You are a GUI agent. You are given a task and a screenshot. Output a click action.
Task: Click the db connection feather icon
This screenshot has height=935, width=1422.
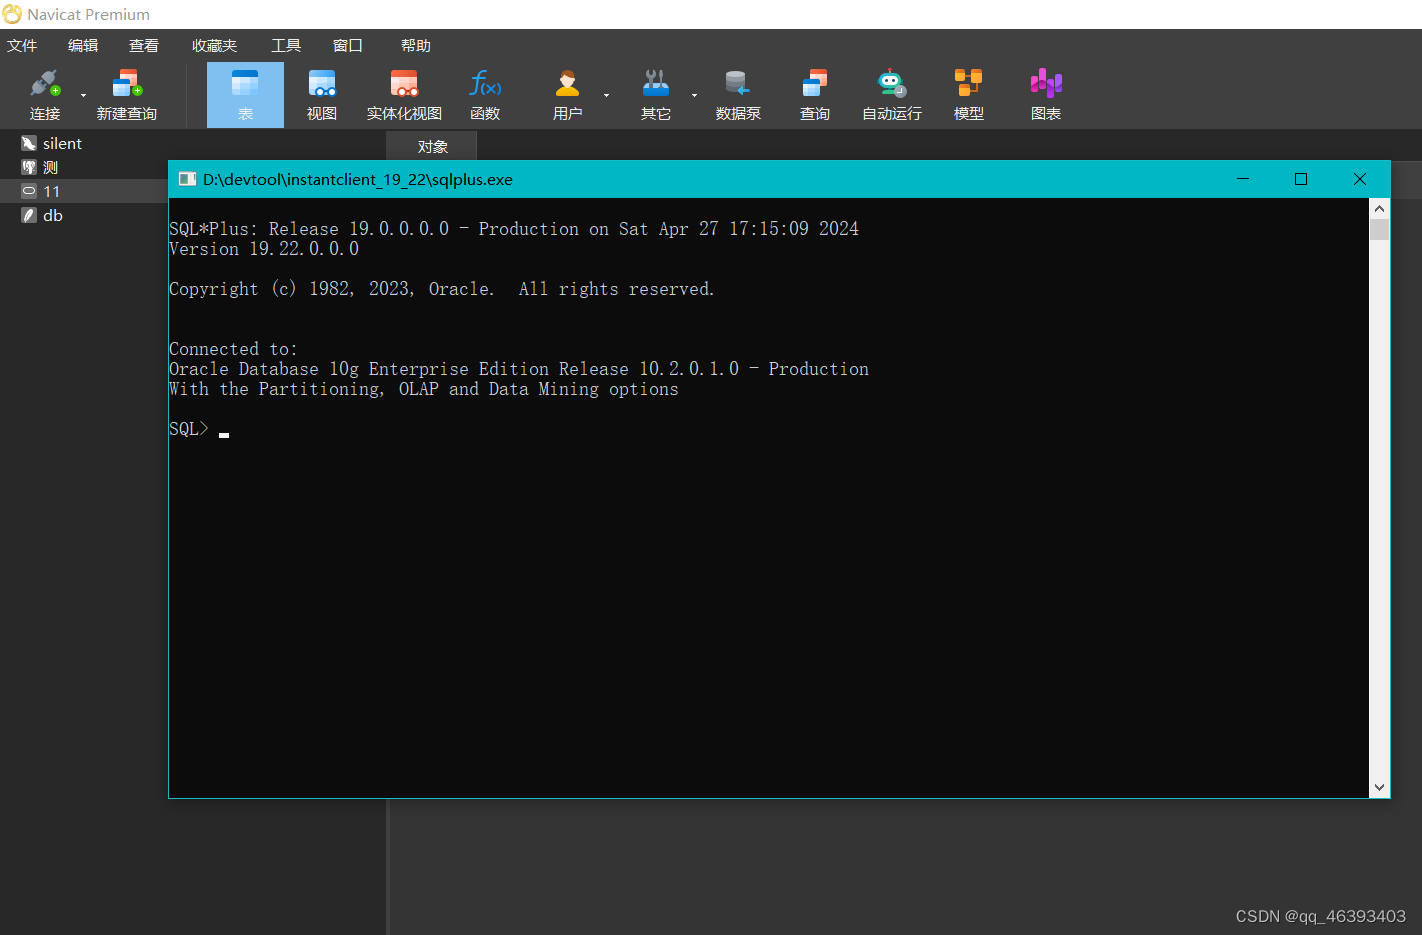pyautogui.click(x=29, y=215)
